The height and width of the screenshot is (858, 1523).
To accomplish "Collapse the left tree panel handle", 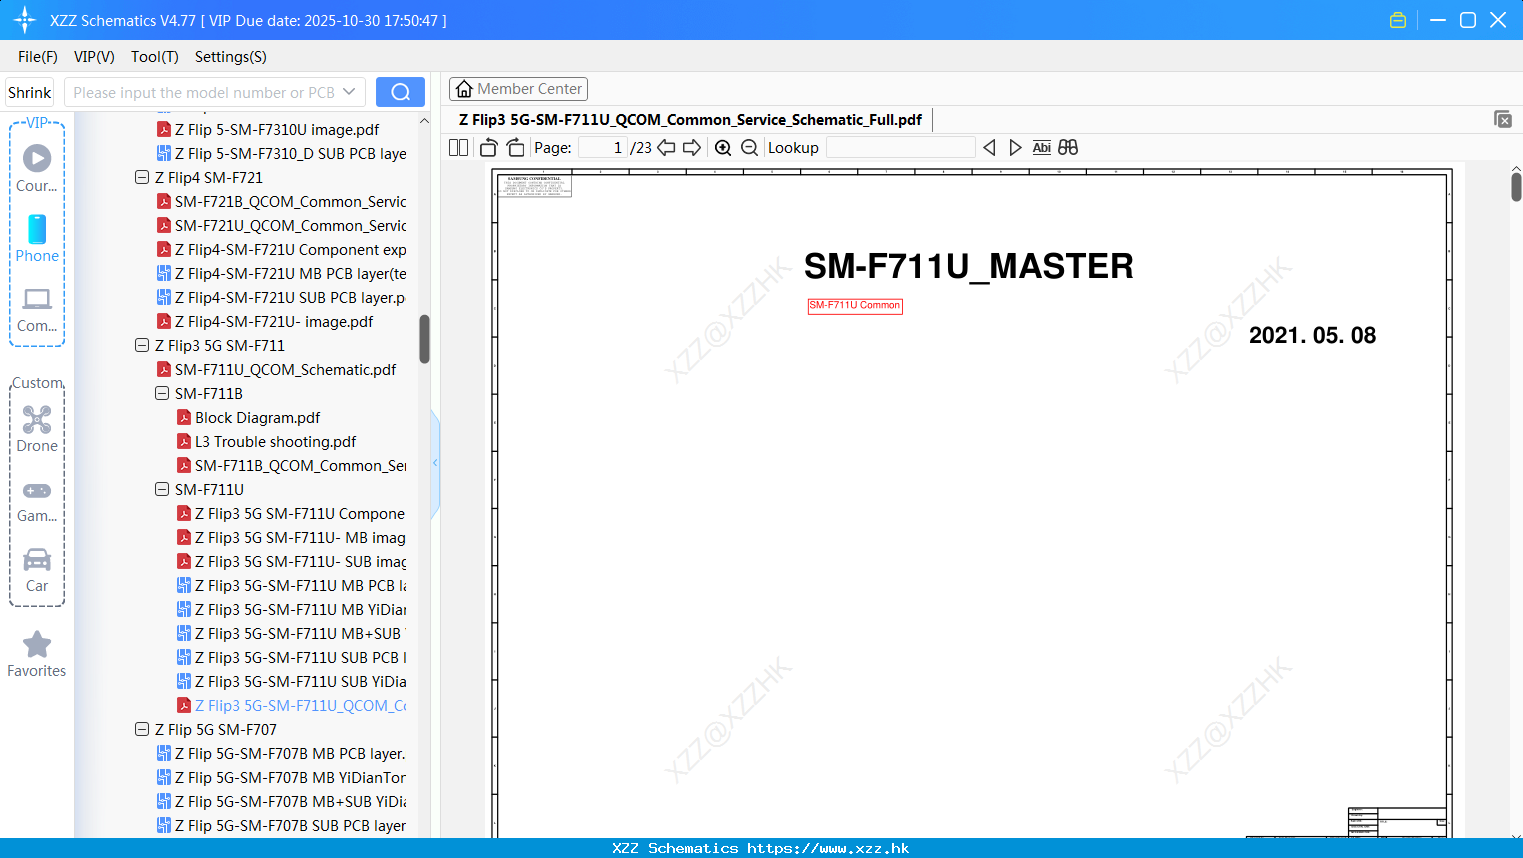I will tap(435, 463).
